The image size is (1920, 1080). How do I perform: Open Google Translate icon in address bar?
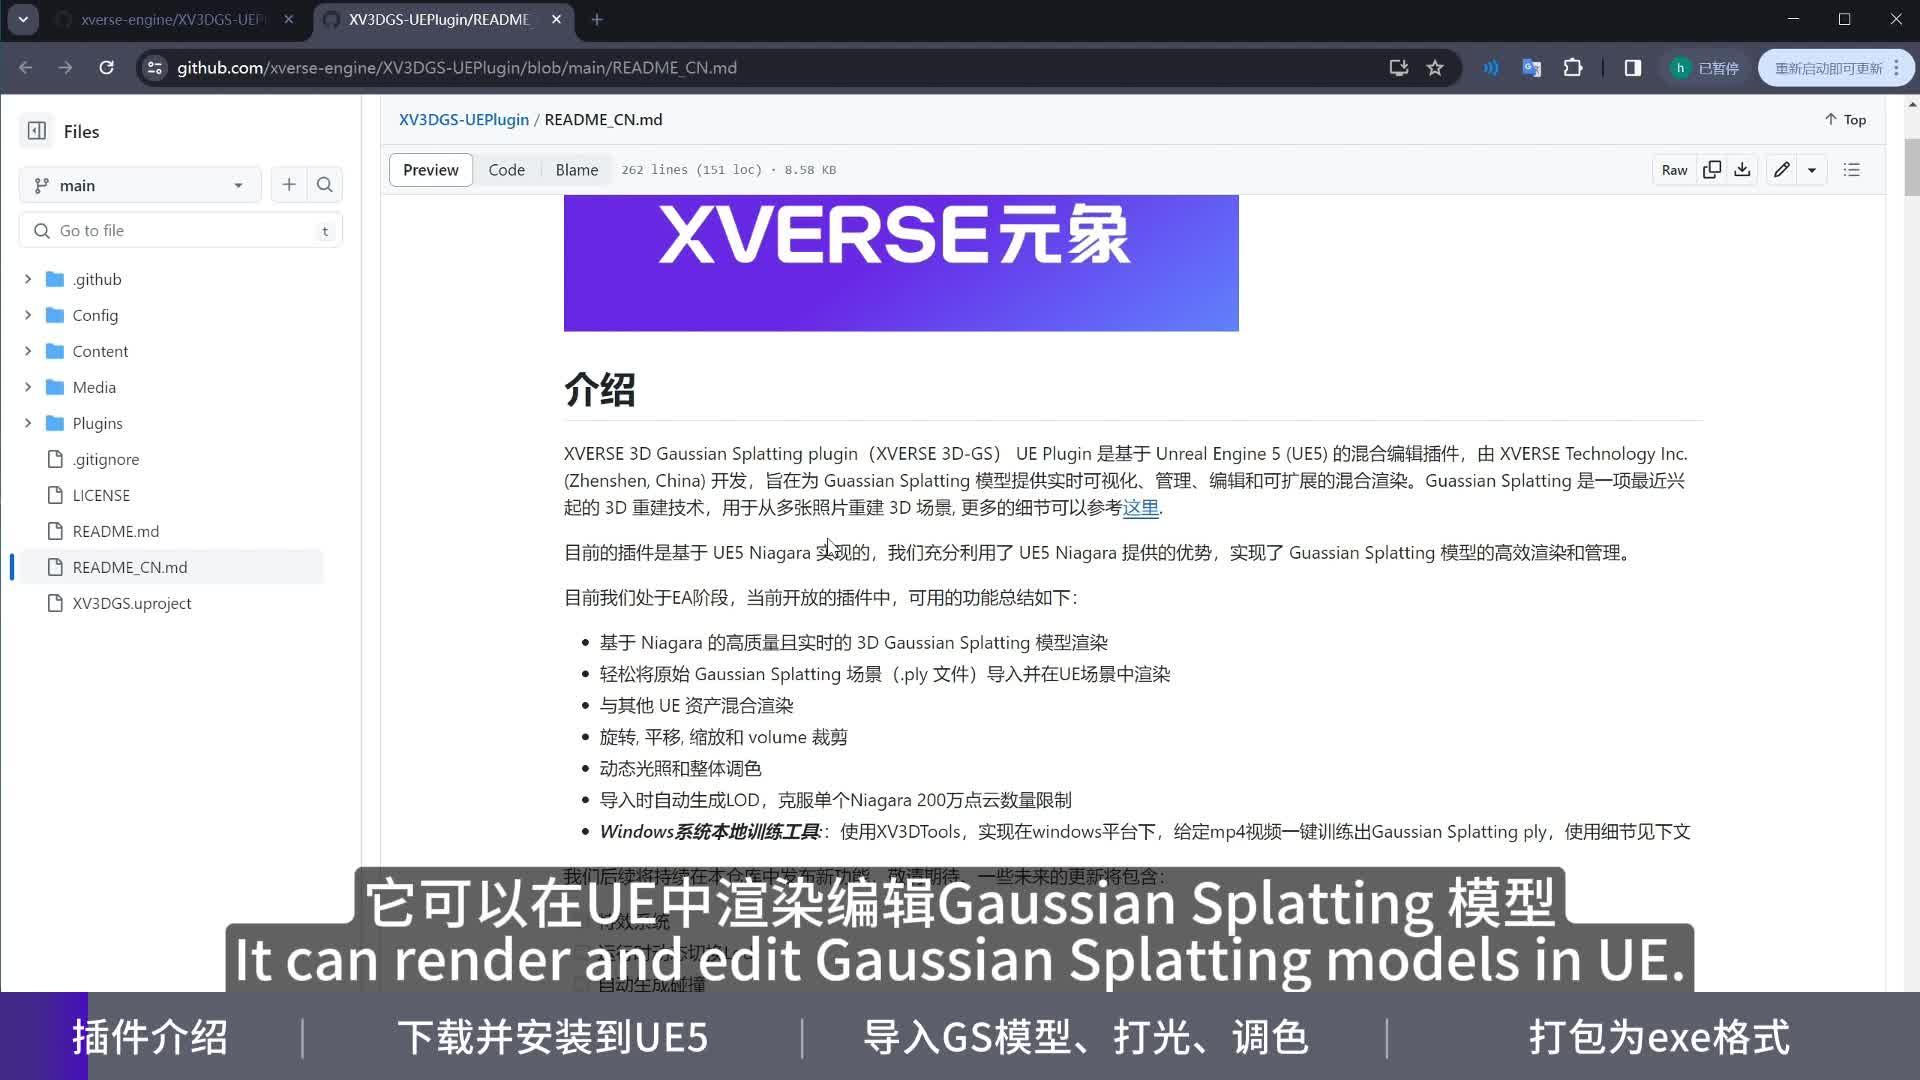tap(1531, 67)
